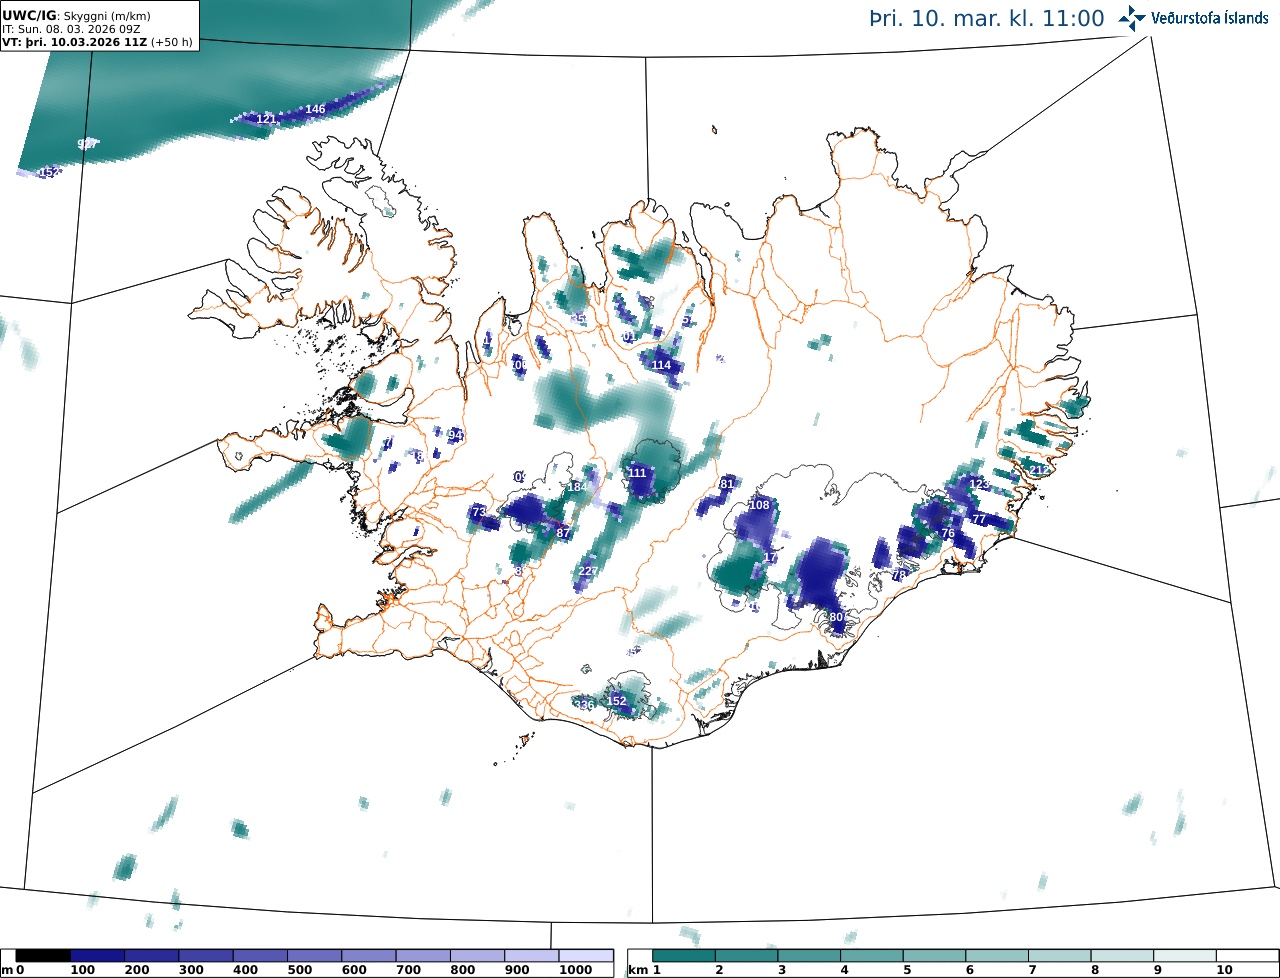Click the 108 visibility value on map
Screen dimensions: 1280x978
tap(760, 505)
